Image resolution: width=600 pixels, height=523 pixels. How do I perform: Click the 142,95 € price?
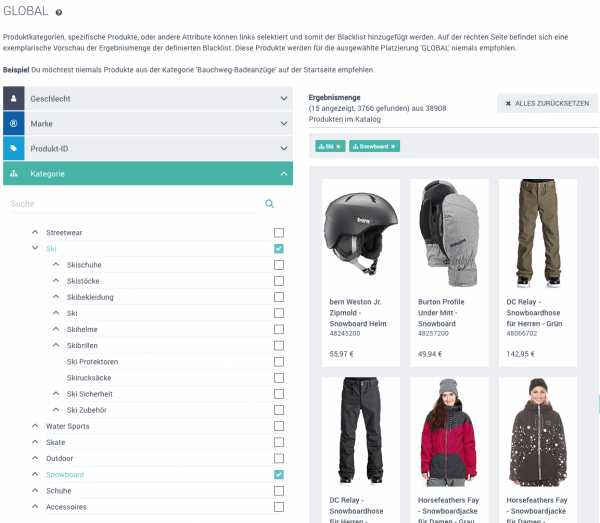[x=520, y=354]
